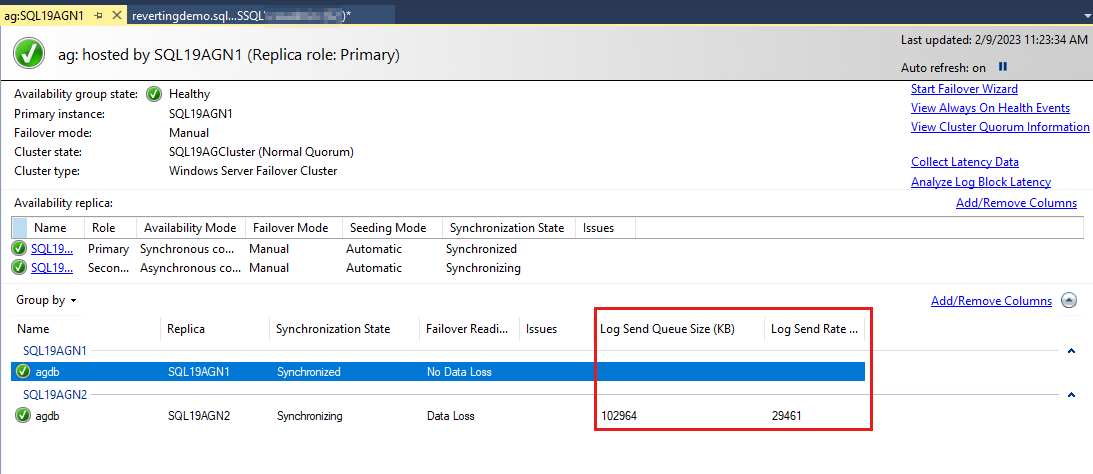The image size is (1093, 474).
Task: Click the Analyze Log Block Latency link
Action: 980,182
